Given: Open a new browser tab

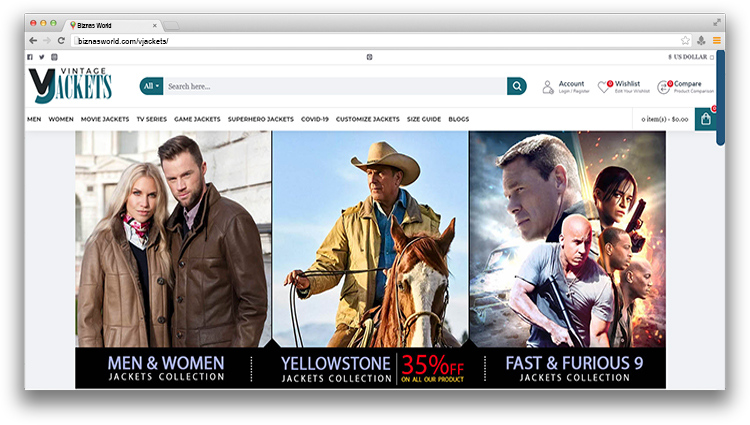Looking at the screenshot, I should pos(171,25).
